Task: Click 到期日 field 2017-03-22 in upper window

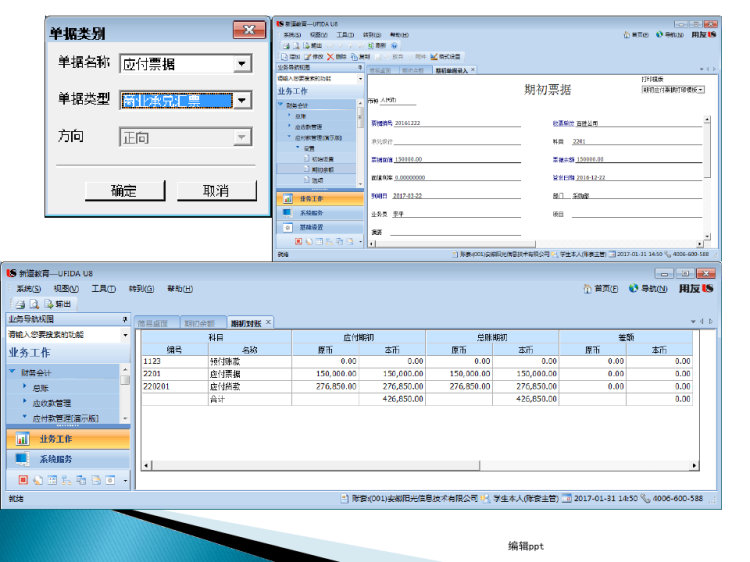Action: click(x=456, y=196)
